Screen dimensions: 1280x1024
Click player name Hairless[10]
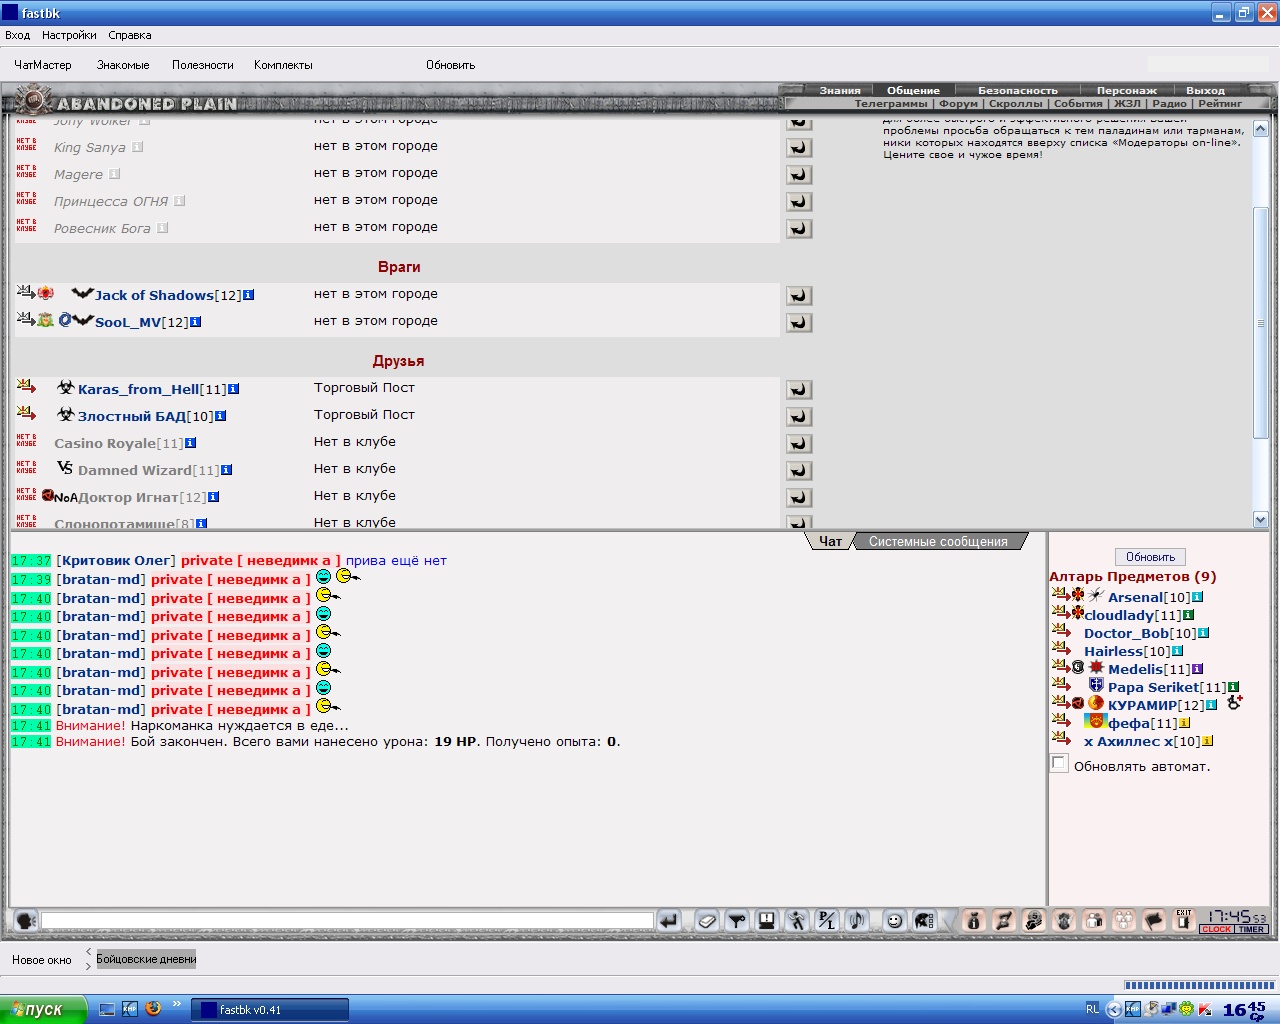(x=1127, y=651)
